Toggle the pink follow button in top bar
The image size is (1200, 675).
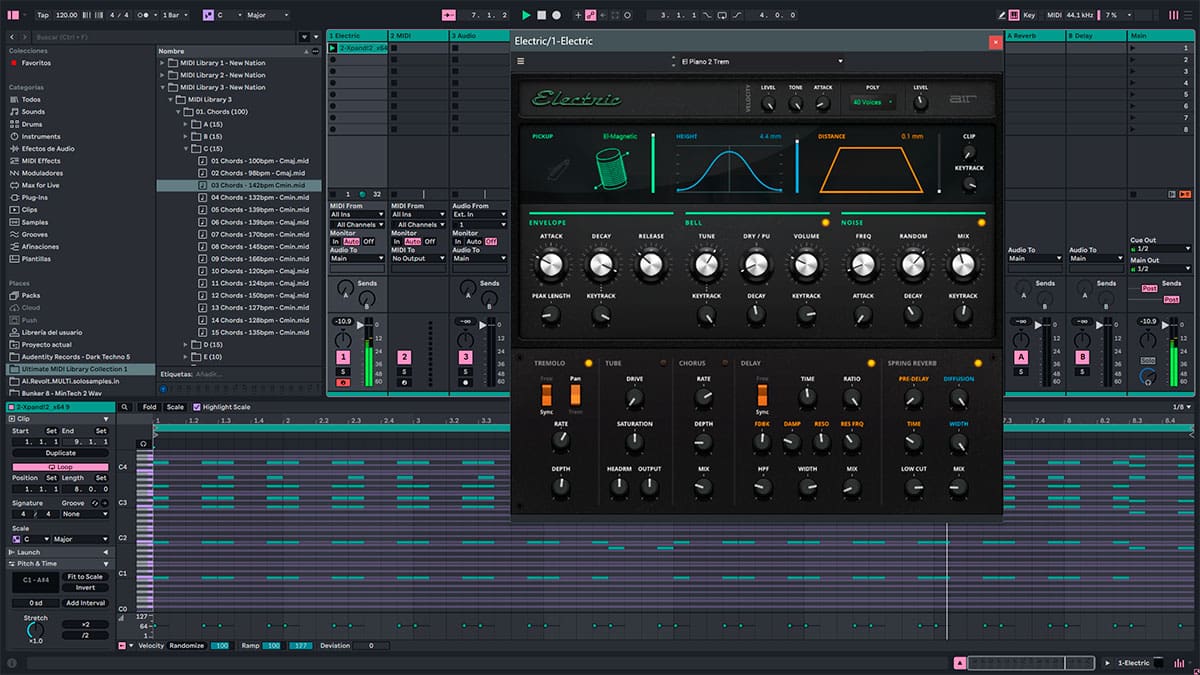[x=448, y=15]
